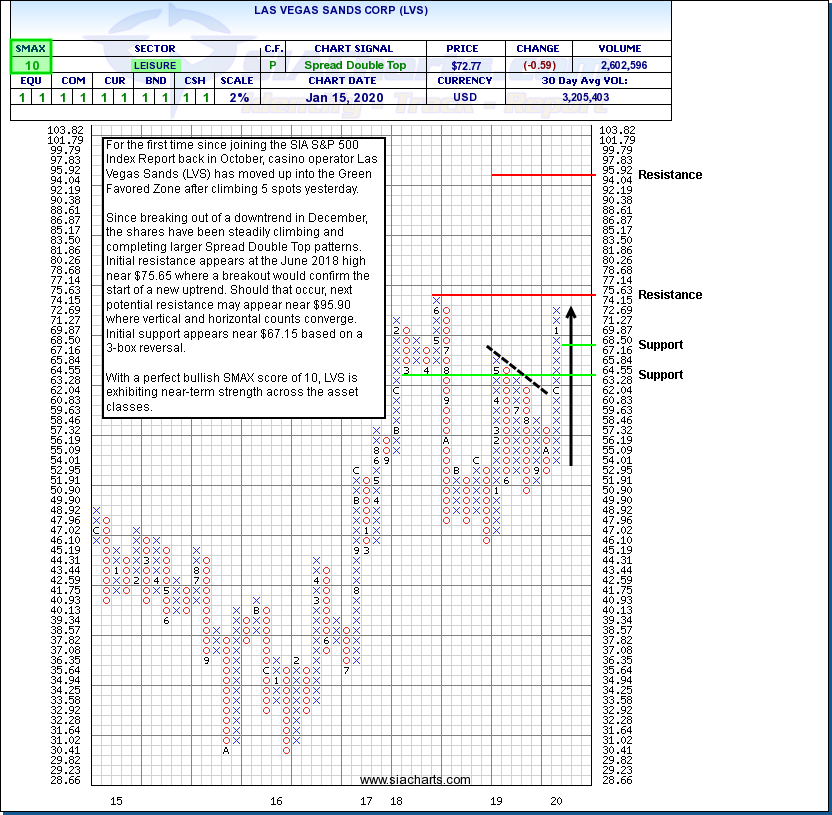Click the commentary text box on the chart
This screenshot has height=815, width=832.
[x=244, y=276]
